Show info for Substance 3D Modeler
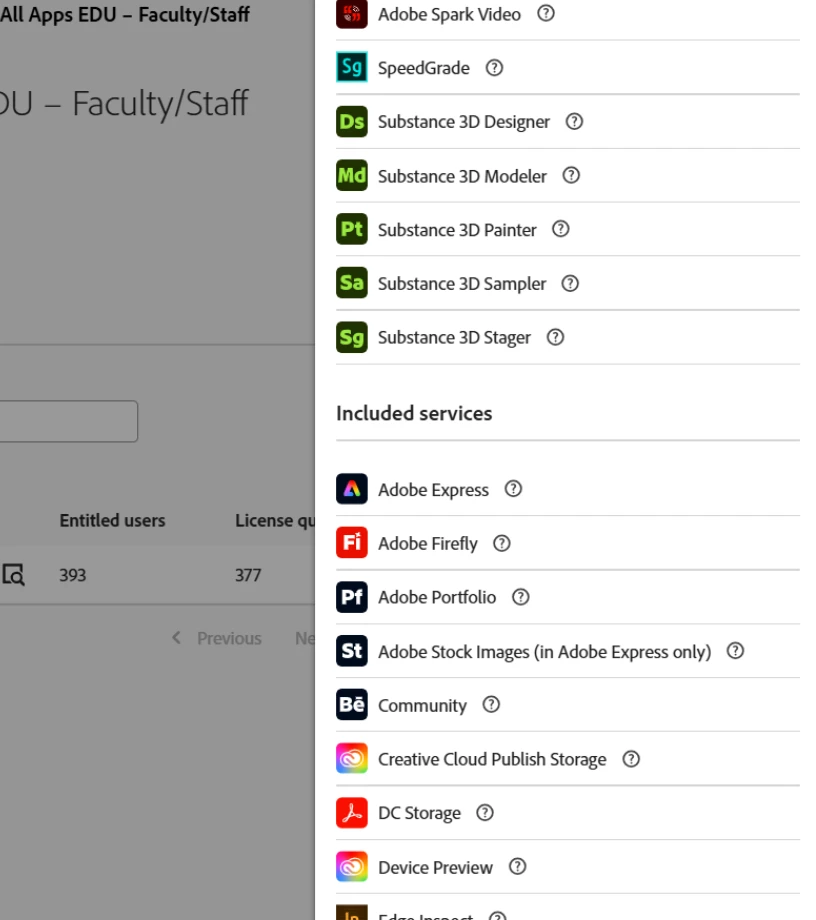The image size is (816, 920). click(x=571, y=175)
